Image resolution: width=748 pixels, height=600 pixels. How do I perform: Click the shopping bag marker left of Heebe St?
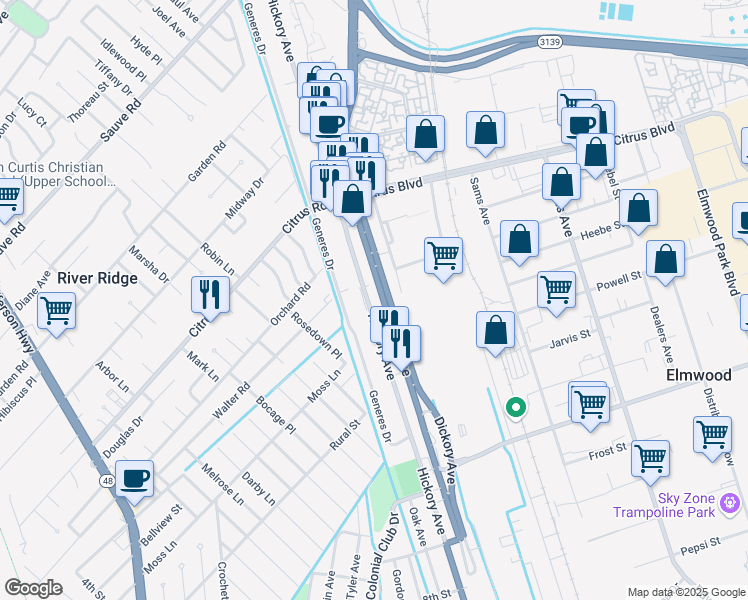pyautogui.click(x=519, y=240)
